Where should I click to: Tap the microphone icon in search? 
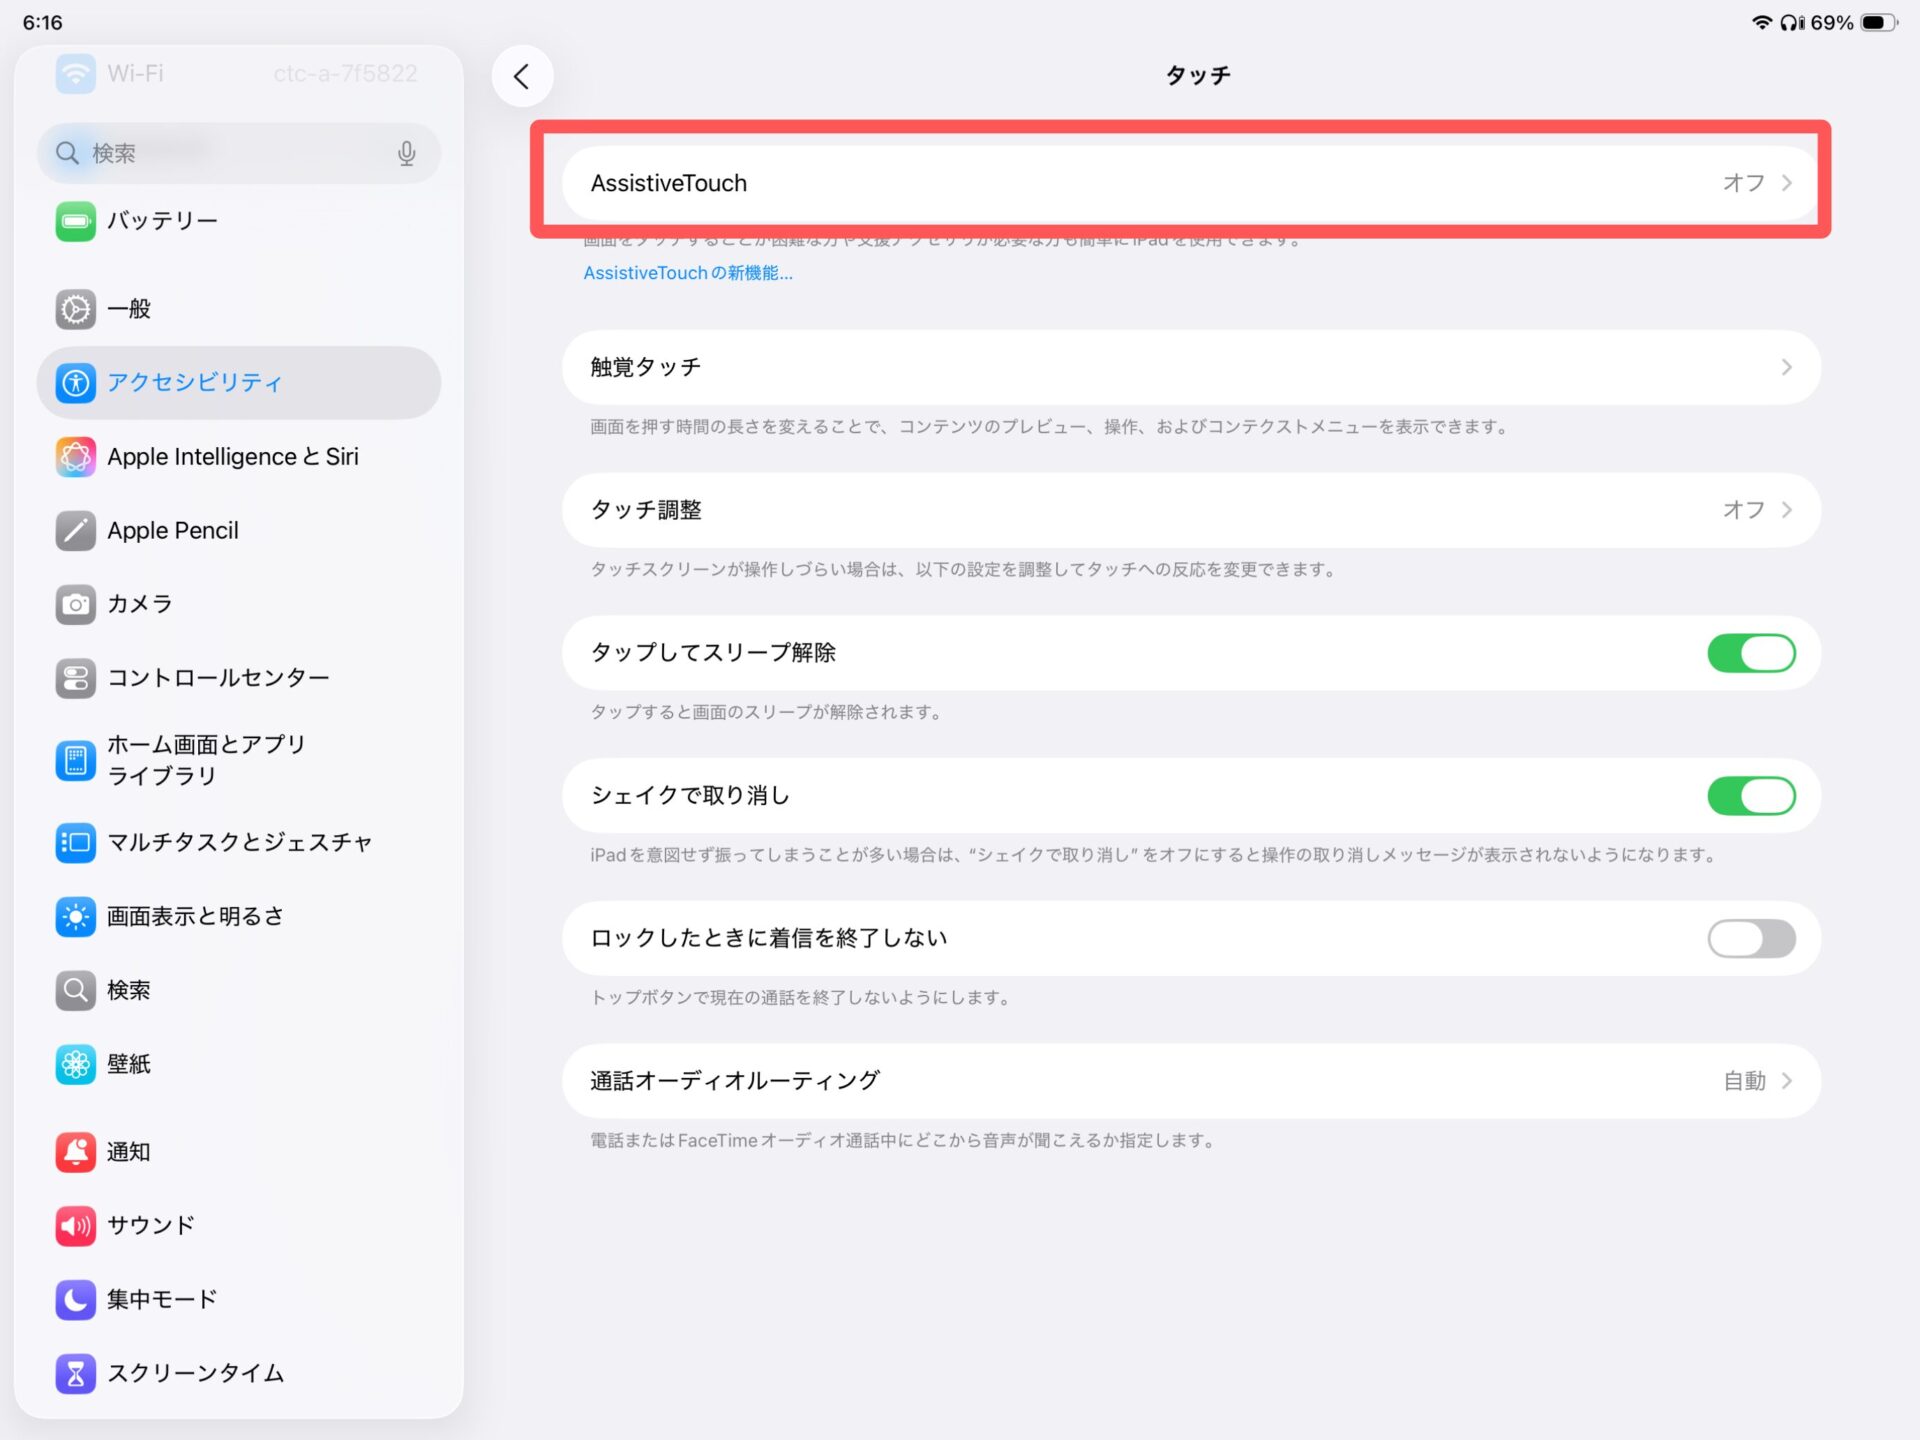(406, 153)
